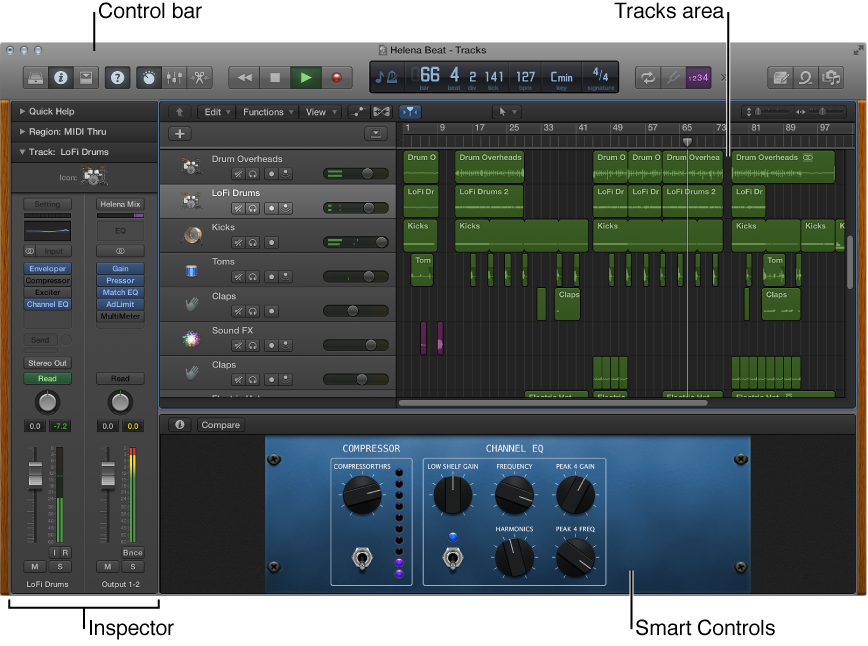Screen dimensions: 868x646
Task: Open the Library panel icon
Action: 34,78
